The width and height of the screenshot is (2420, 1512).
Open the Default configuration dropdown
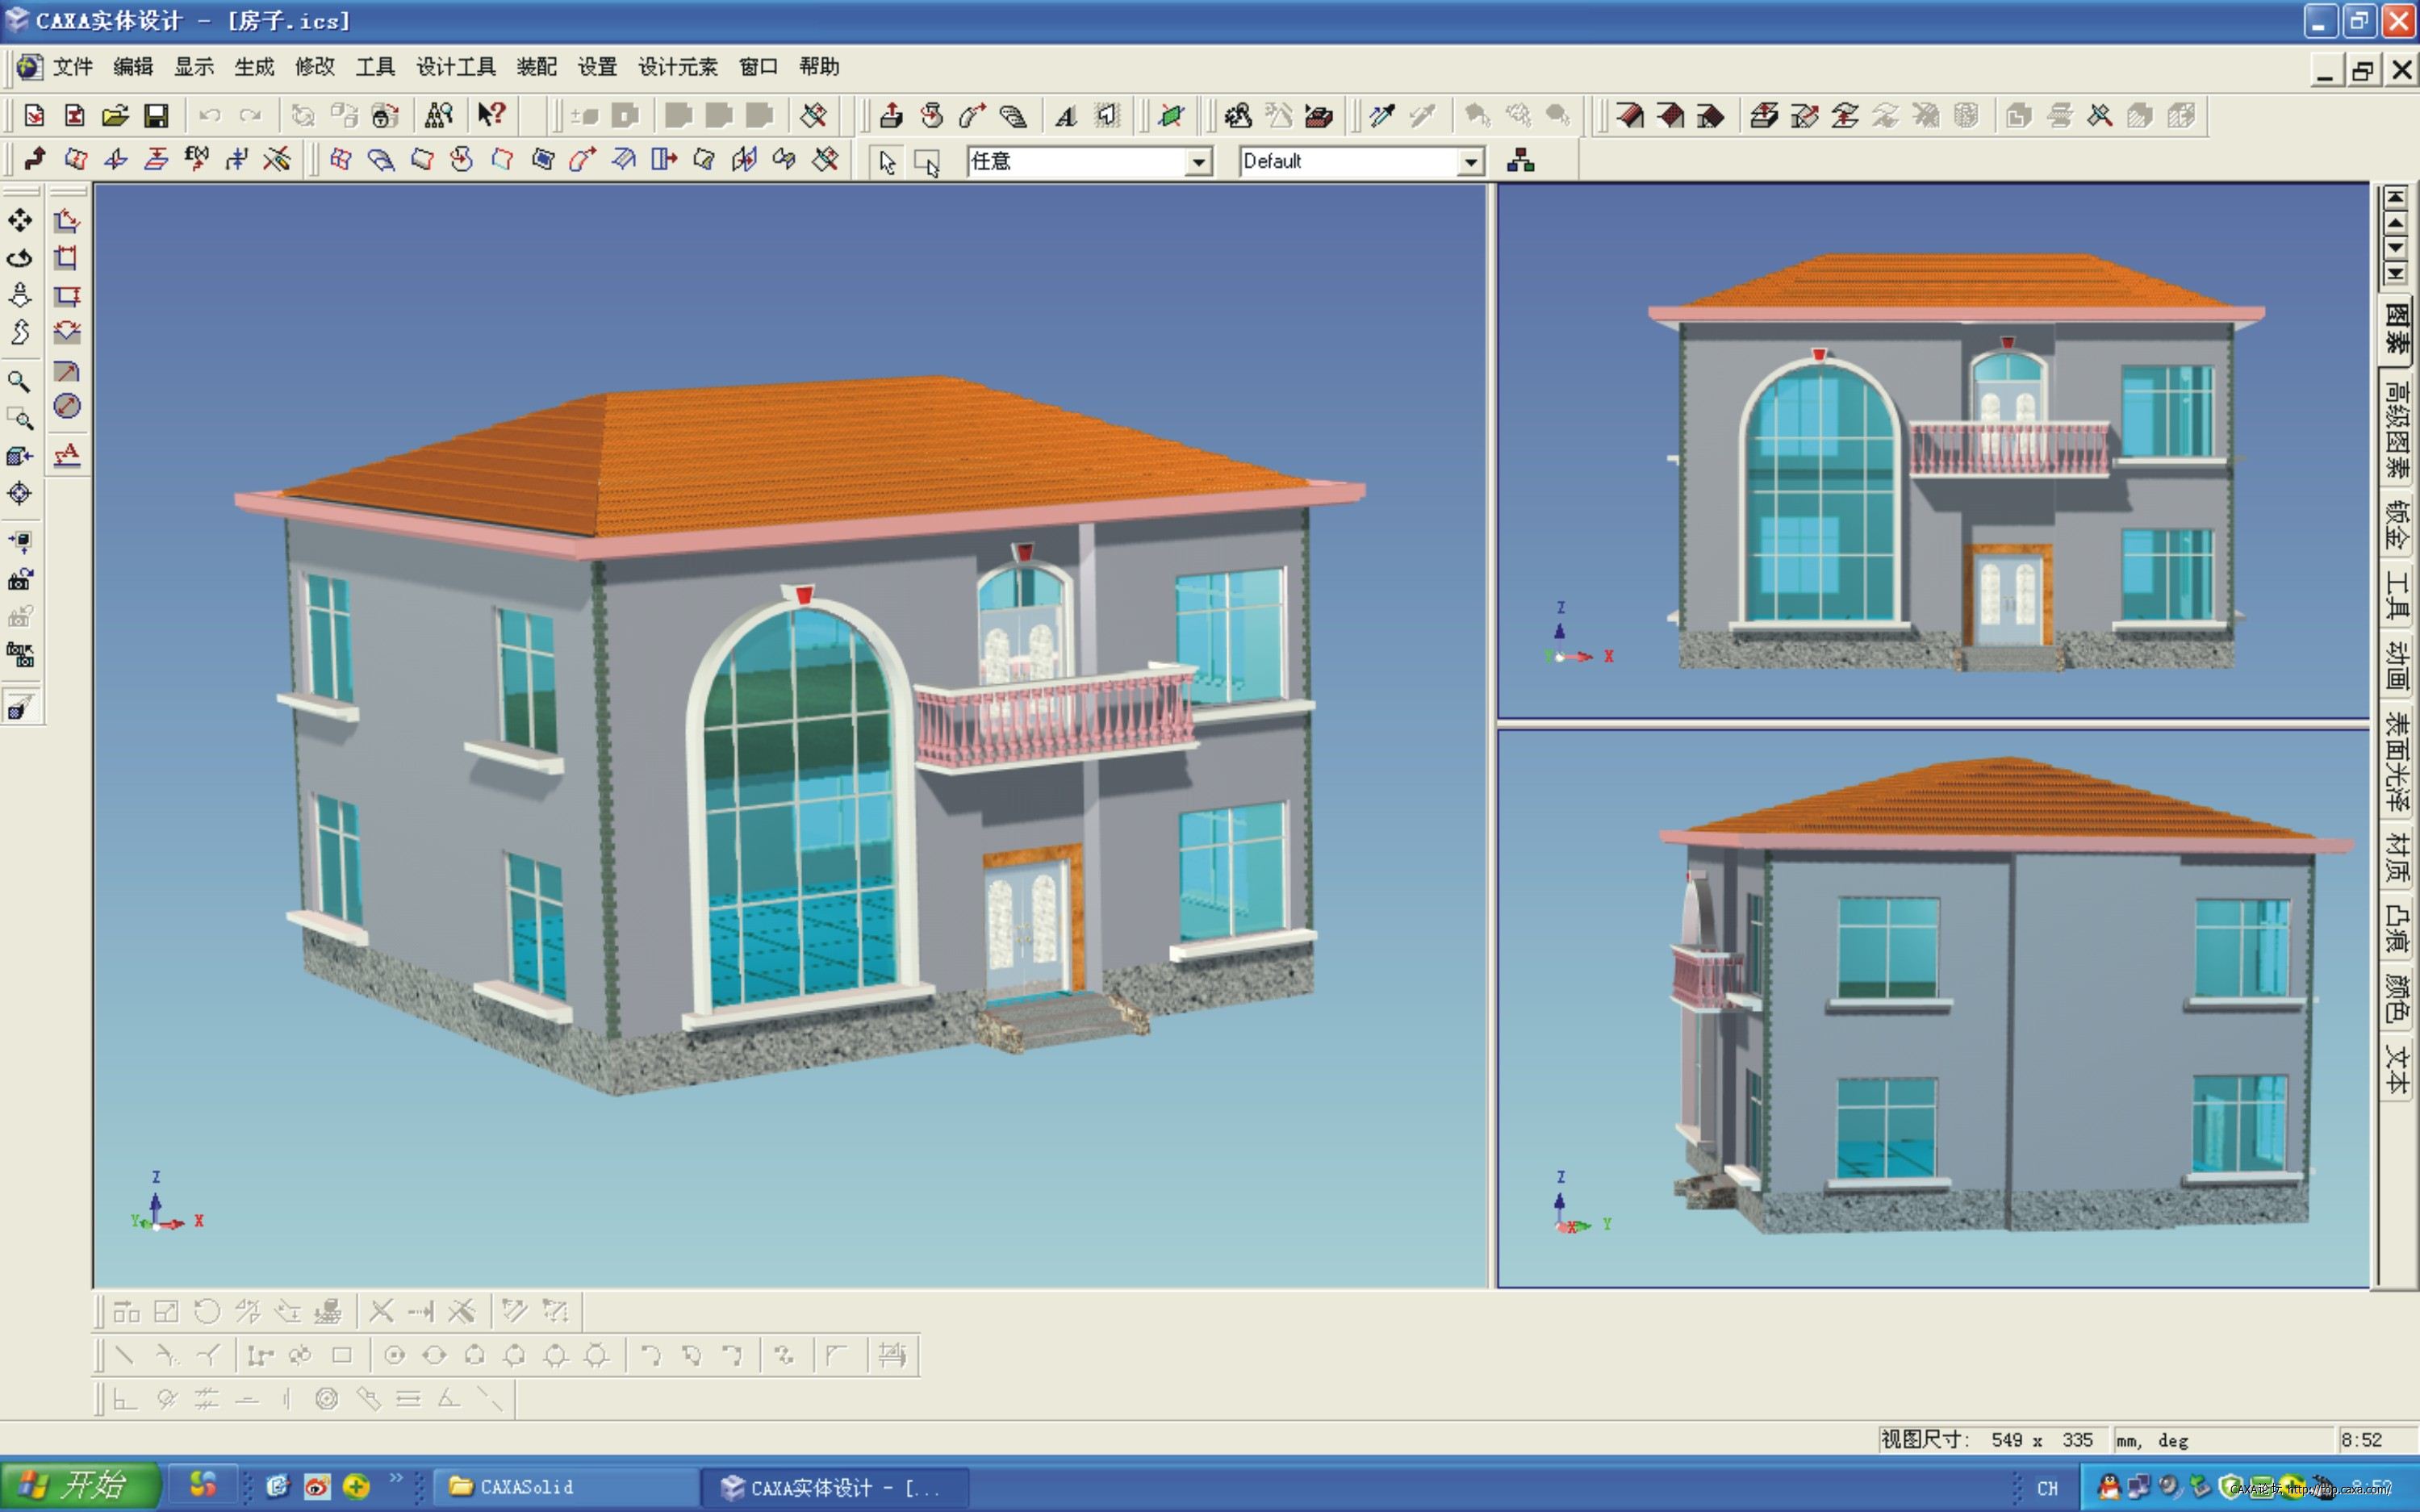coord(1470,162)
